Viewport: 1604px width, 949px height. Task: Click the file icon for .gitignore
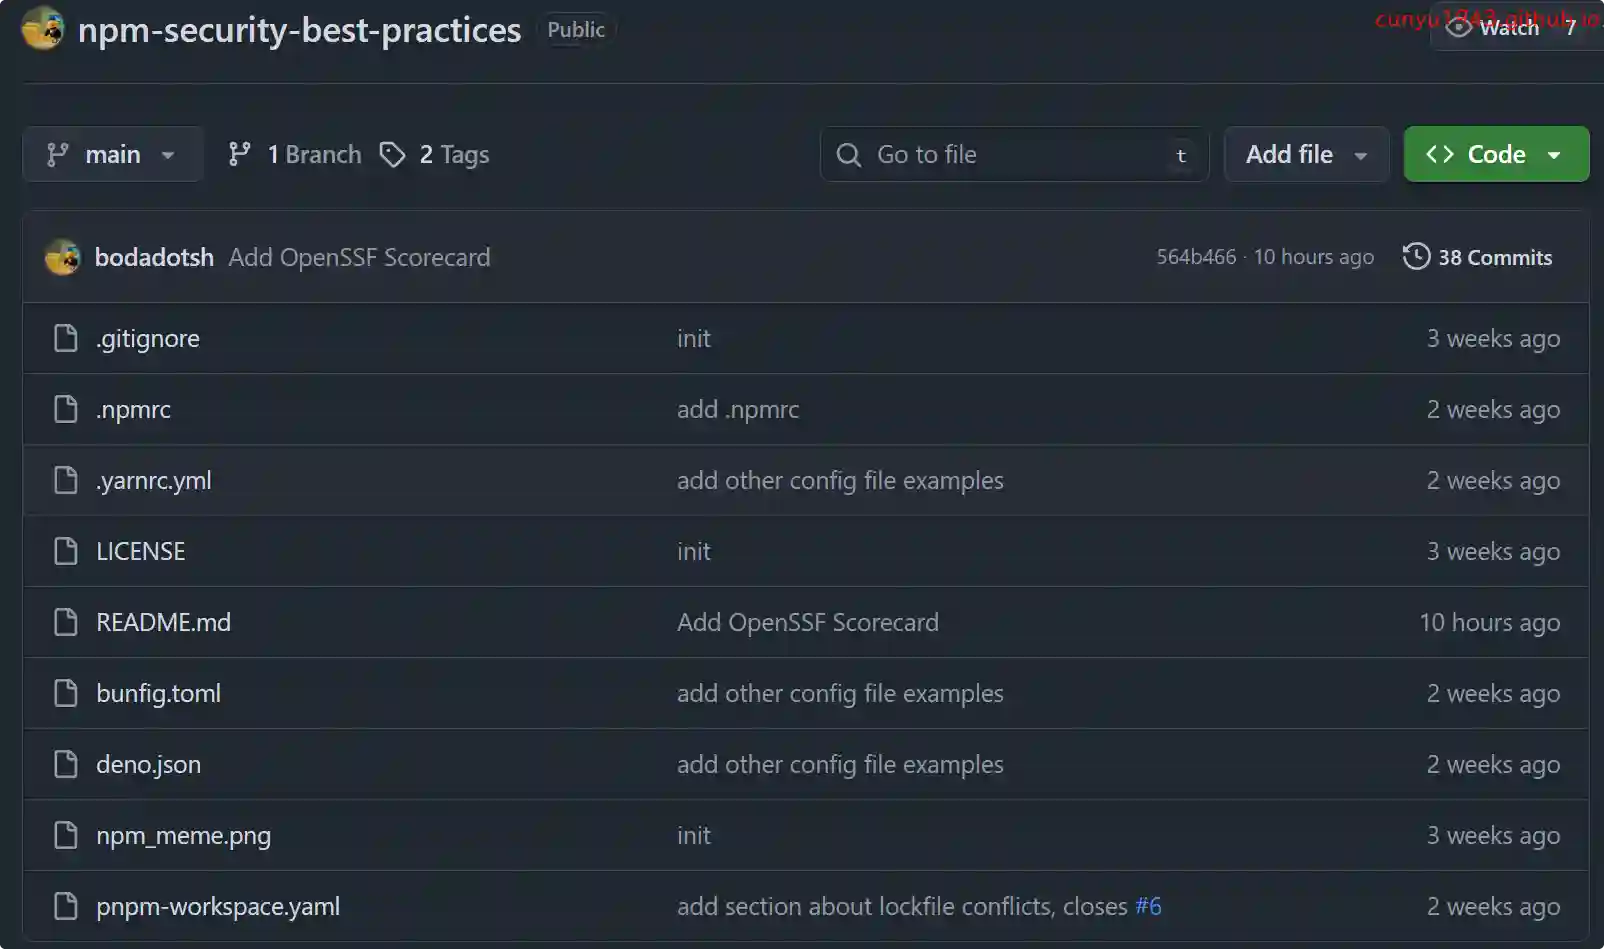pos(66,339)
